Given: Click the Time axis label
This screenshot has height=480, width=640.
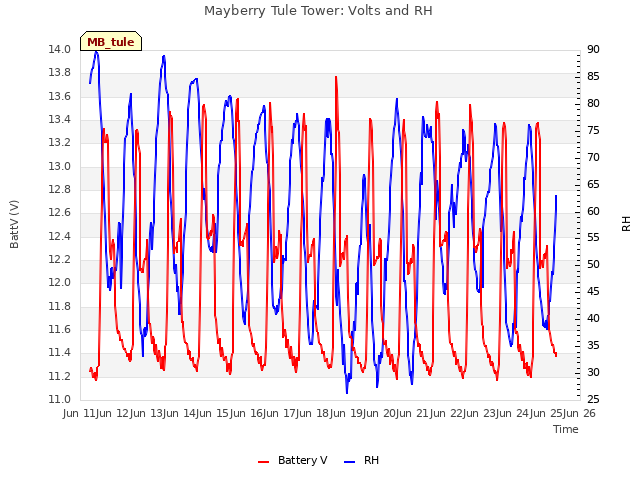Looking at the screenshot, I should point(566,429).
